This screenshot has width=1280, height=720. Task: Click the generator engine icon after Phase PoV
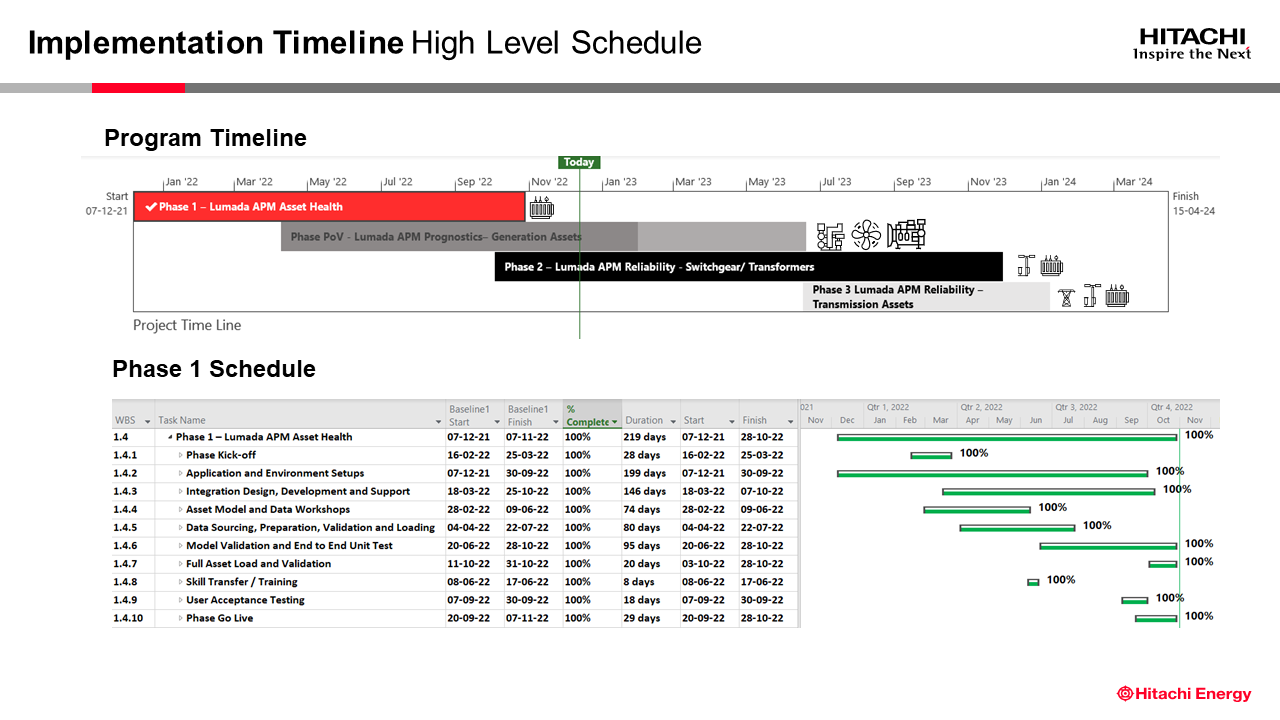pyautogui.click(x=906, y=234)
